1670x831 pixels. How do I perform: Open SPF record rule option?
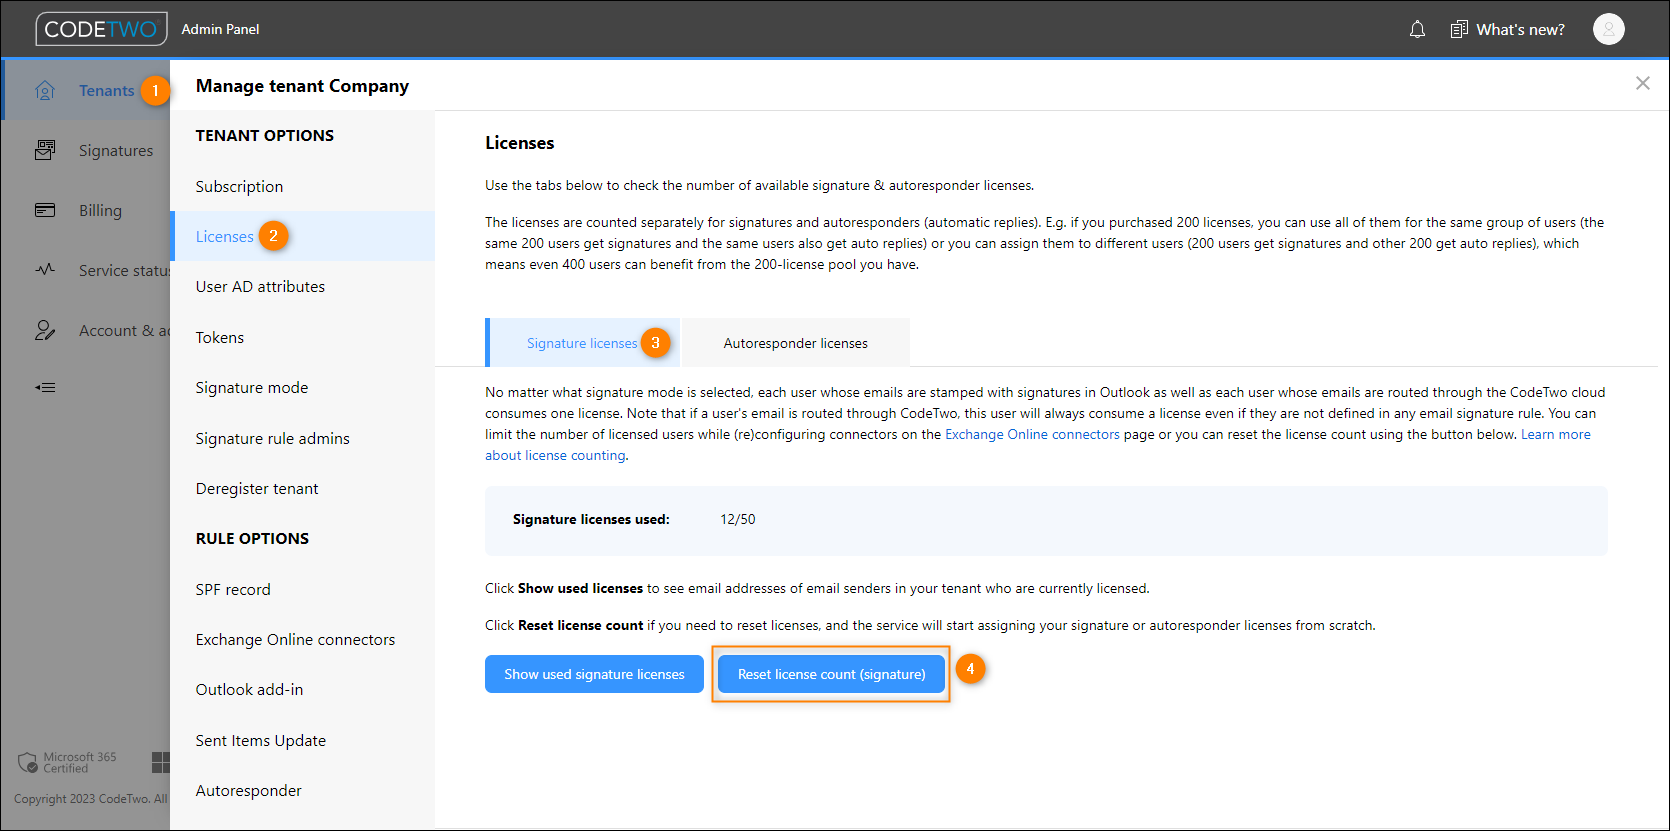pyautogui.click(x=233, y=590)
